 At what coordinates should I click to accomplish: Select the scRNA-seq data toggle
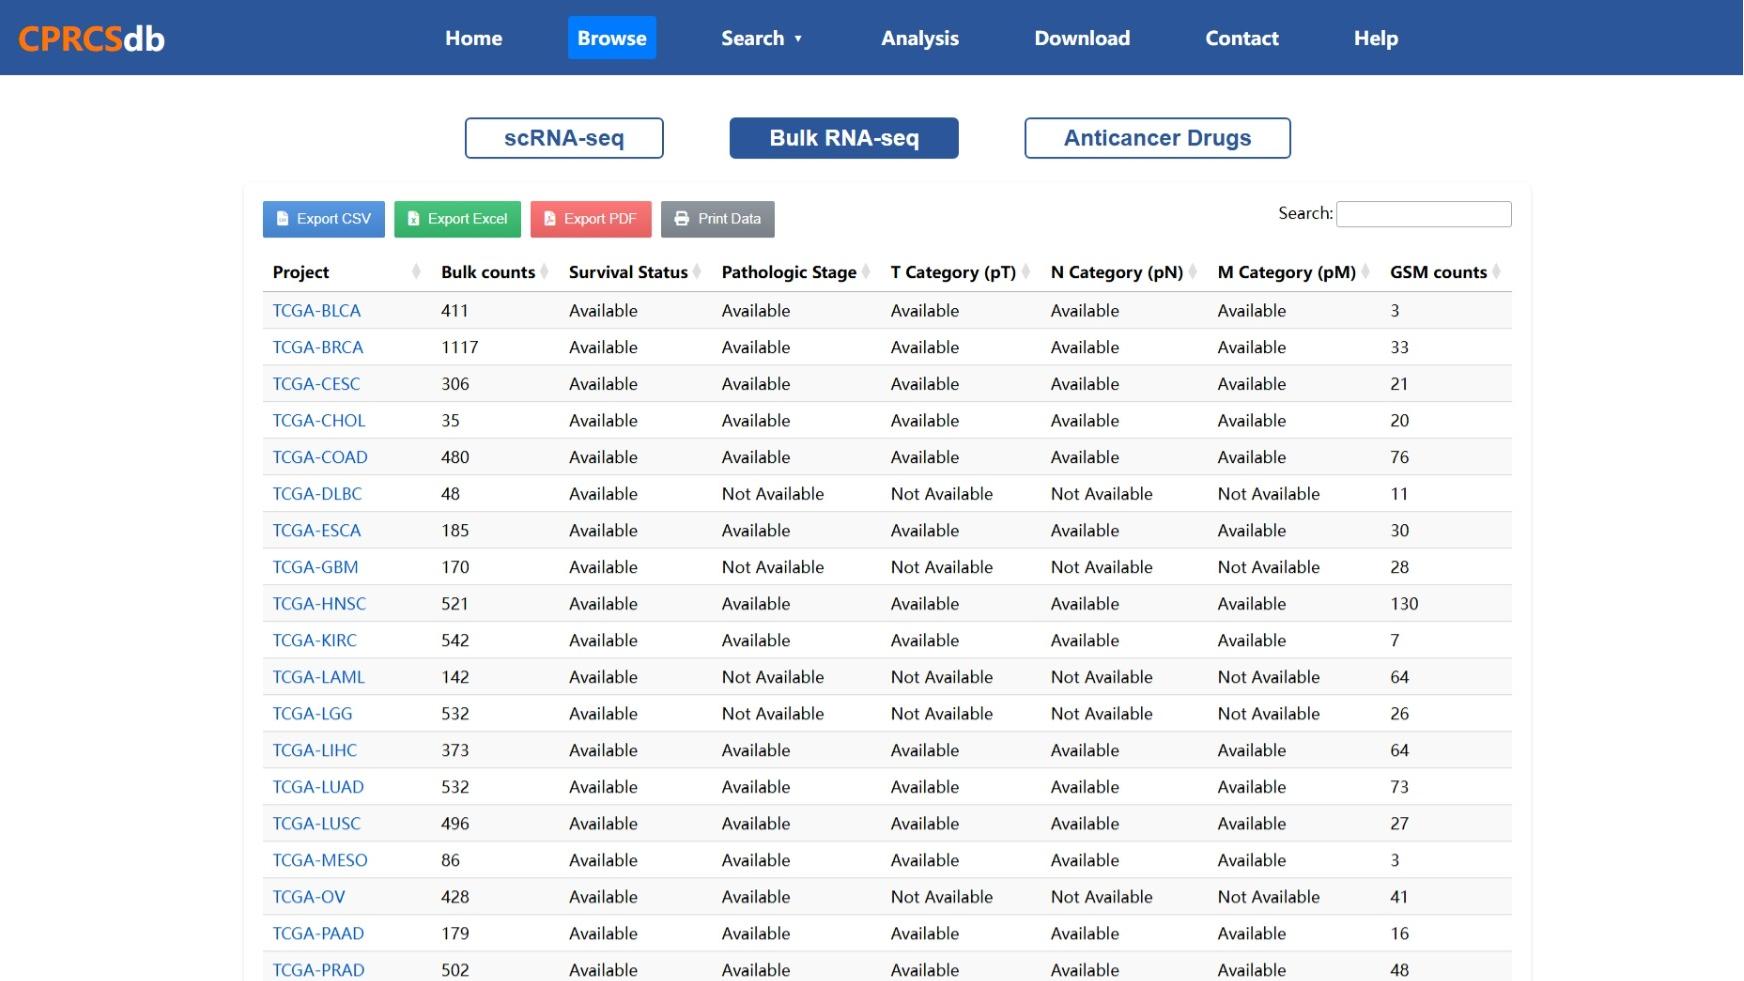click(x=563, y=138)
